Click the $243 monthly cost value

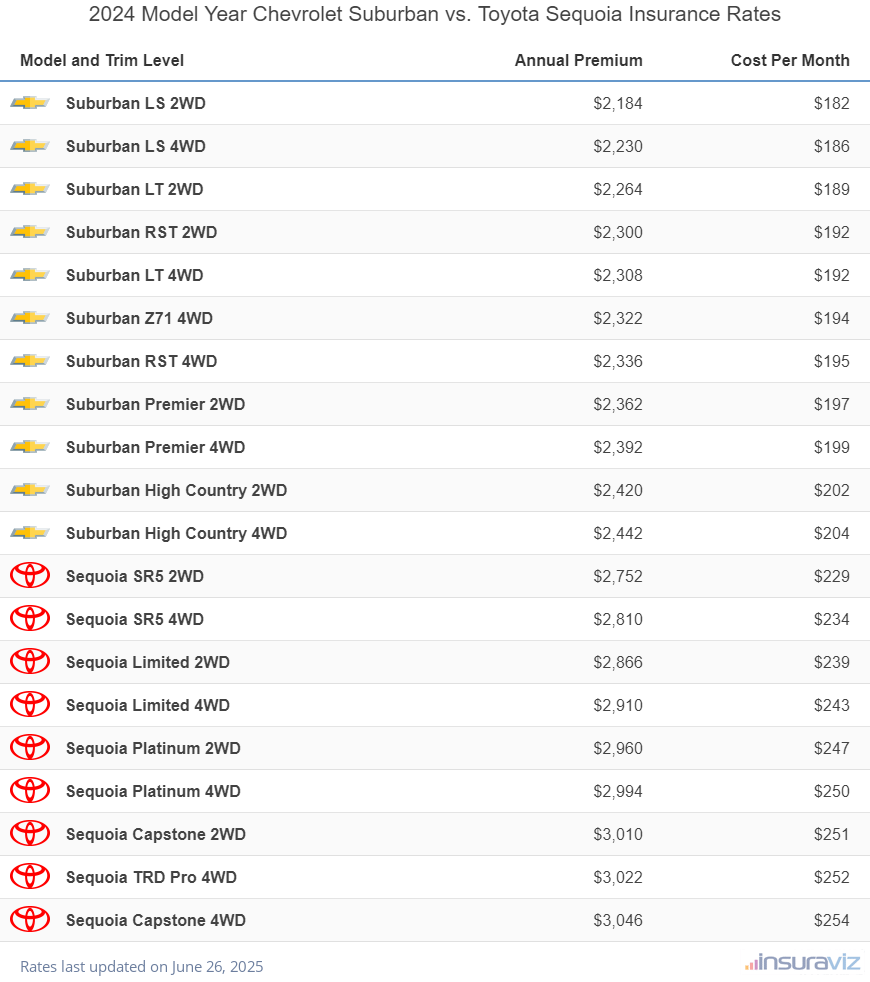pos(832,705)
